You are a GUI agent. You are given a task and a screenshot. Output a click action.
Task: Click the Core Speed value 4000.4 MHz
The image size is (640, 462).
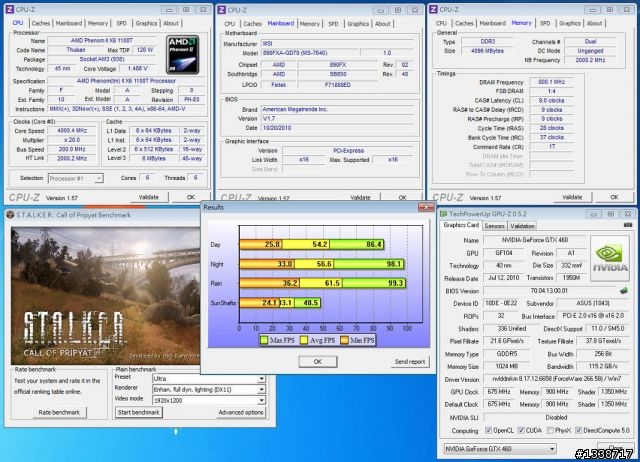point(72,131)
